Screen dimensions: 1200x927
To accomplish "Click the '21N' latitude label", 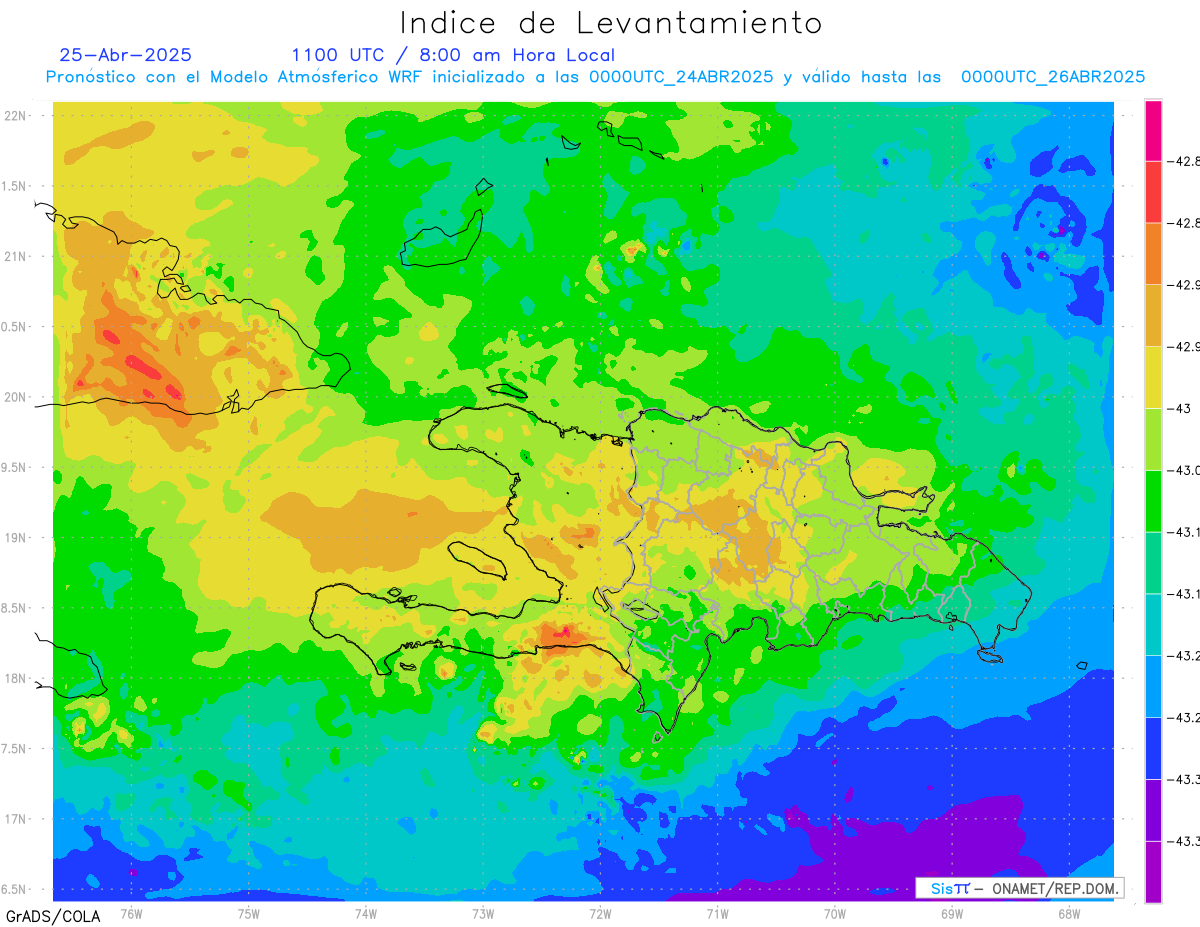I will click(17, 257).
